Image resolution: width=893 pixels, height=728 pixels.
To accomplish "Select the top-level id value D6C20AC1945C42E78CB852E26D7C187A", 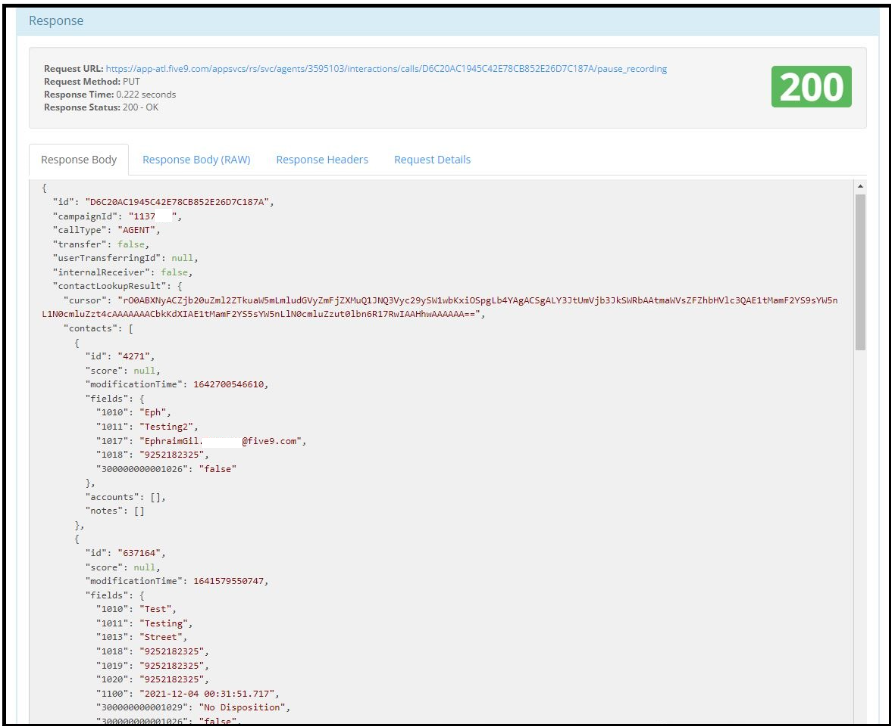I will point(177,202).
